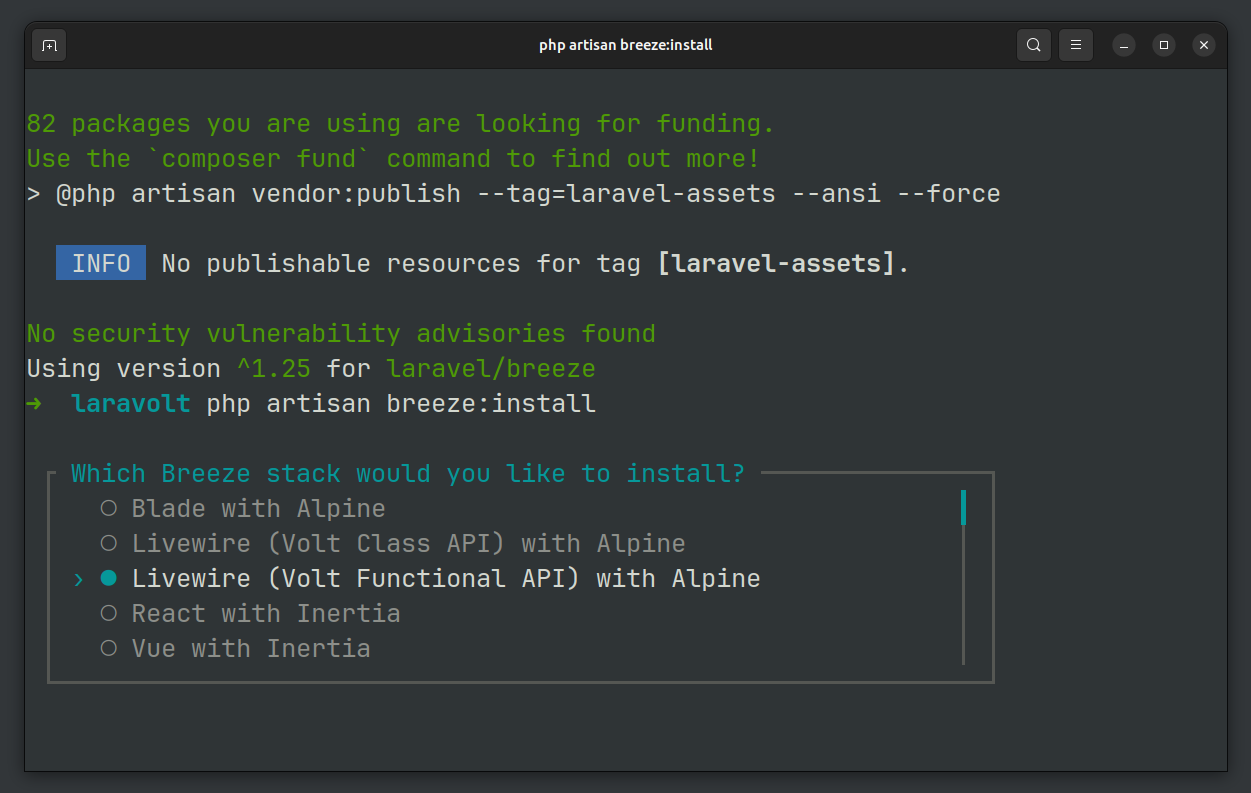
Task: Click the '[laravel-assets]' tag text
Action: click(x=775, y=264)
